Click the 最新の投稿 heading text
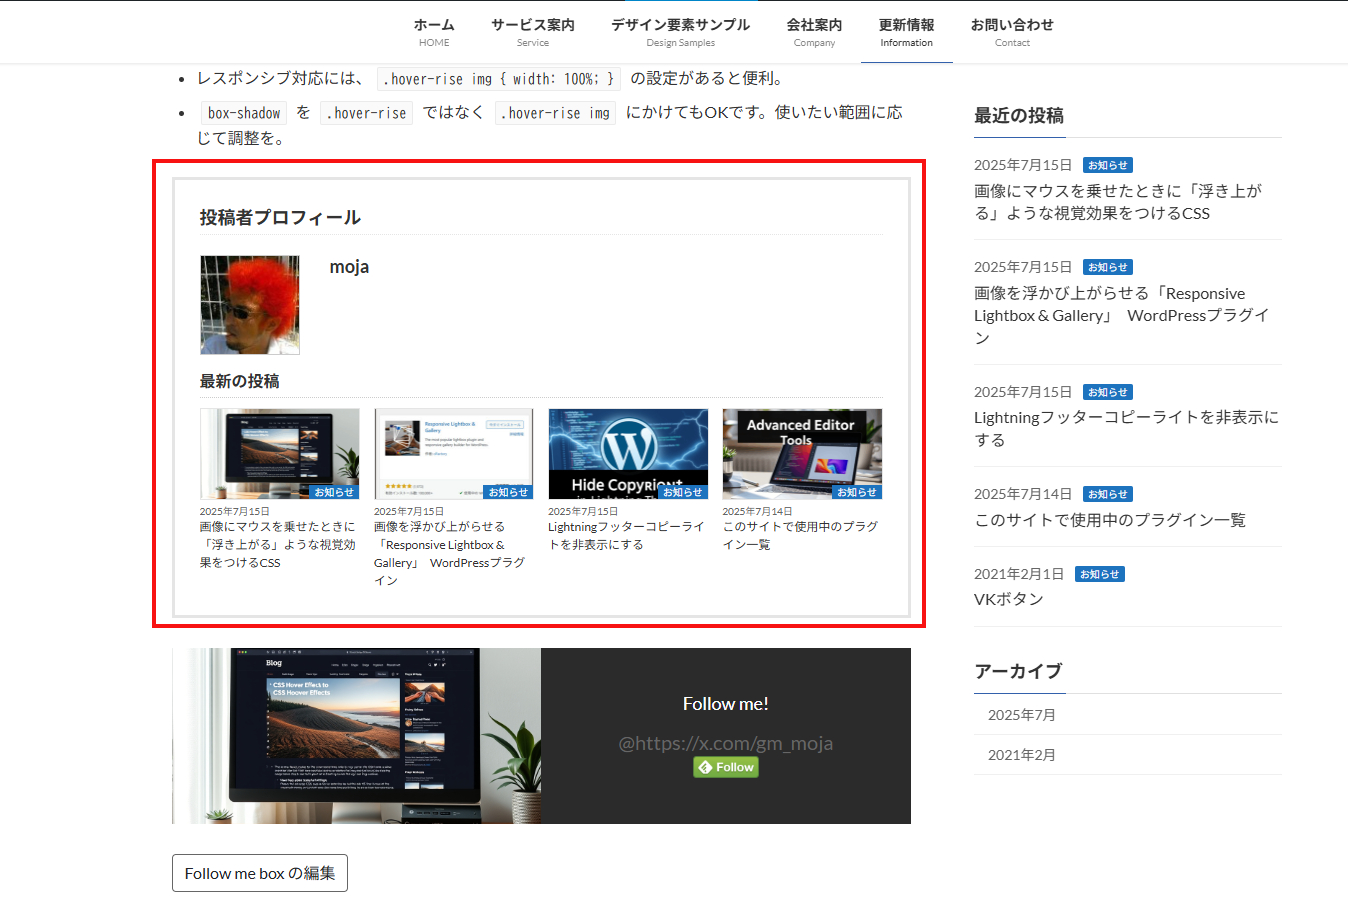 239,381
